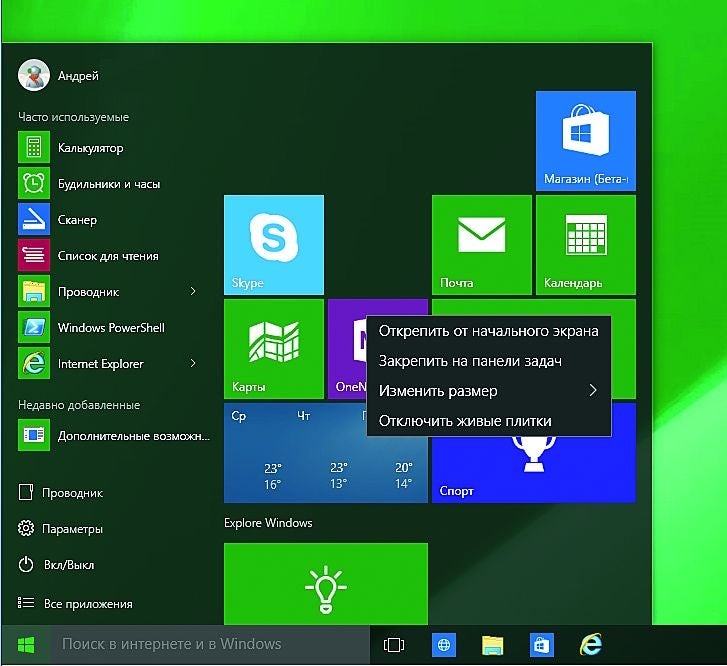Open Проводник in the bottom system list

61,493
